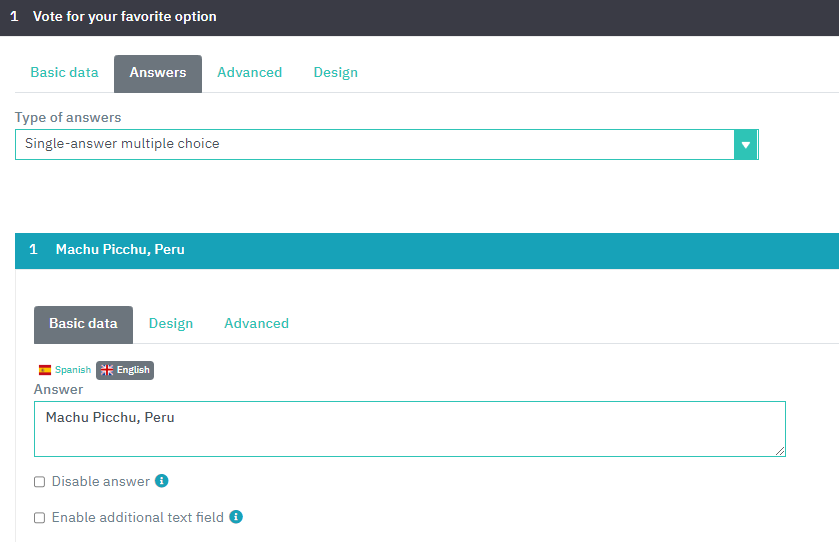This screenshot has height=542, width=839.
Task: Click info icon beside Disable answer
Action: [x=162, y=481]
